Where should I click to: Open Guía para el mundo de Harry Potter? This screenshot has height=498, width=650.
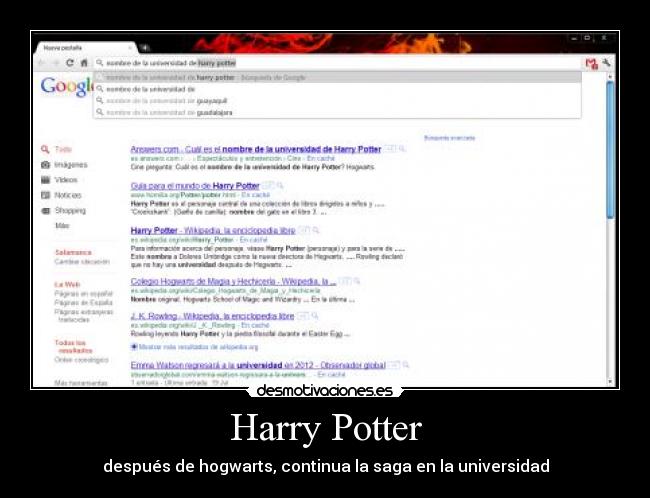[195, 186]
